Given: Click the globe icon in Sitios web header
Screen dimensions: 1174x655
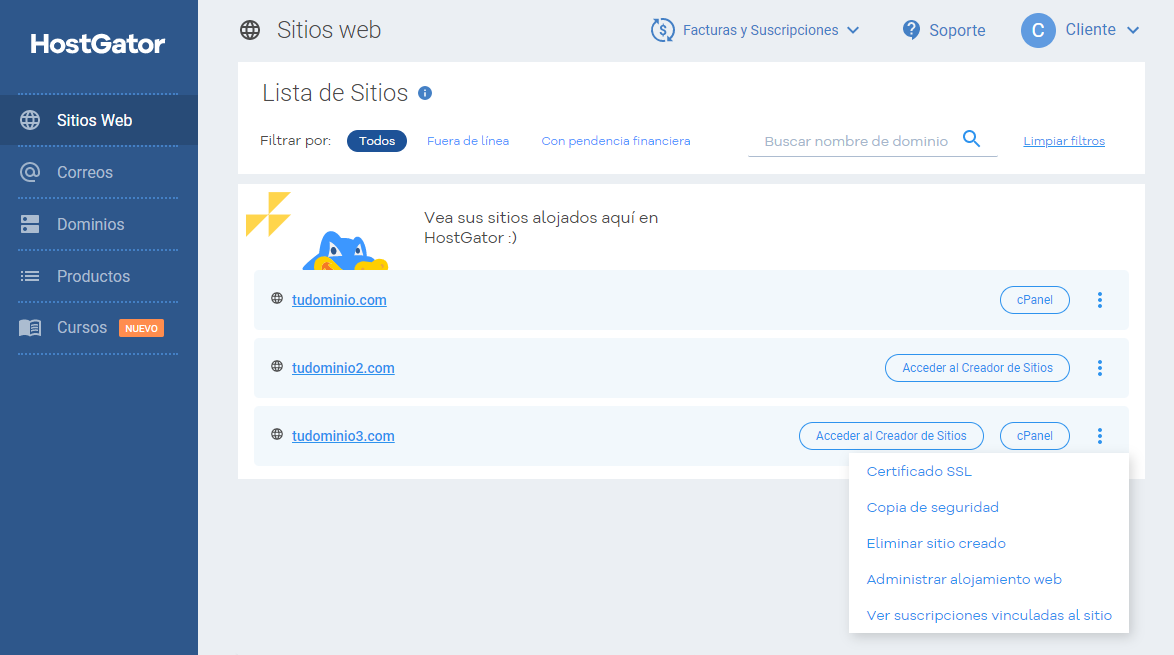Looking at the screenshot, I should 250,30.
